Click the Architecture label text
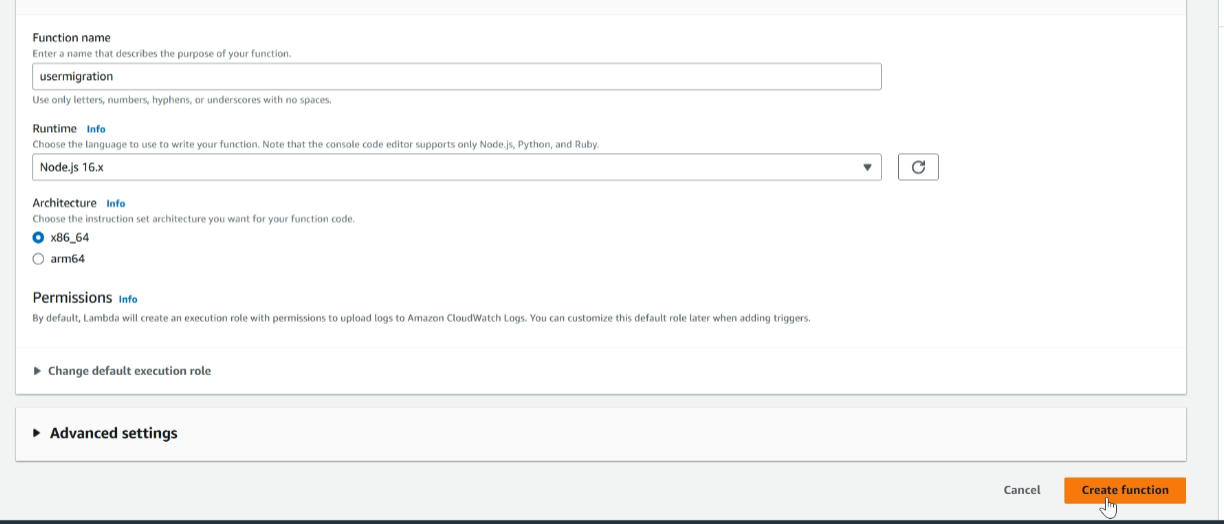 pyautogui.click(x=64, y=203)
